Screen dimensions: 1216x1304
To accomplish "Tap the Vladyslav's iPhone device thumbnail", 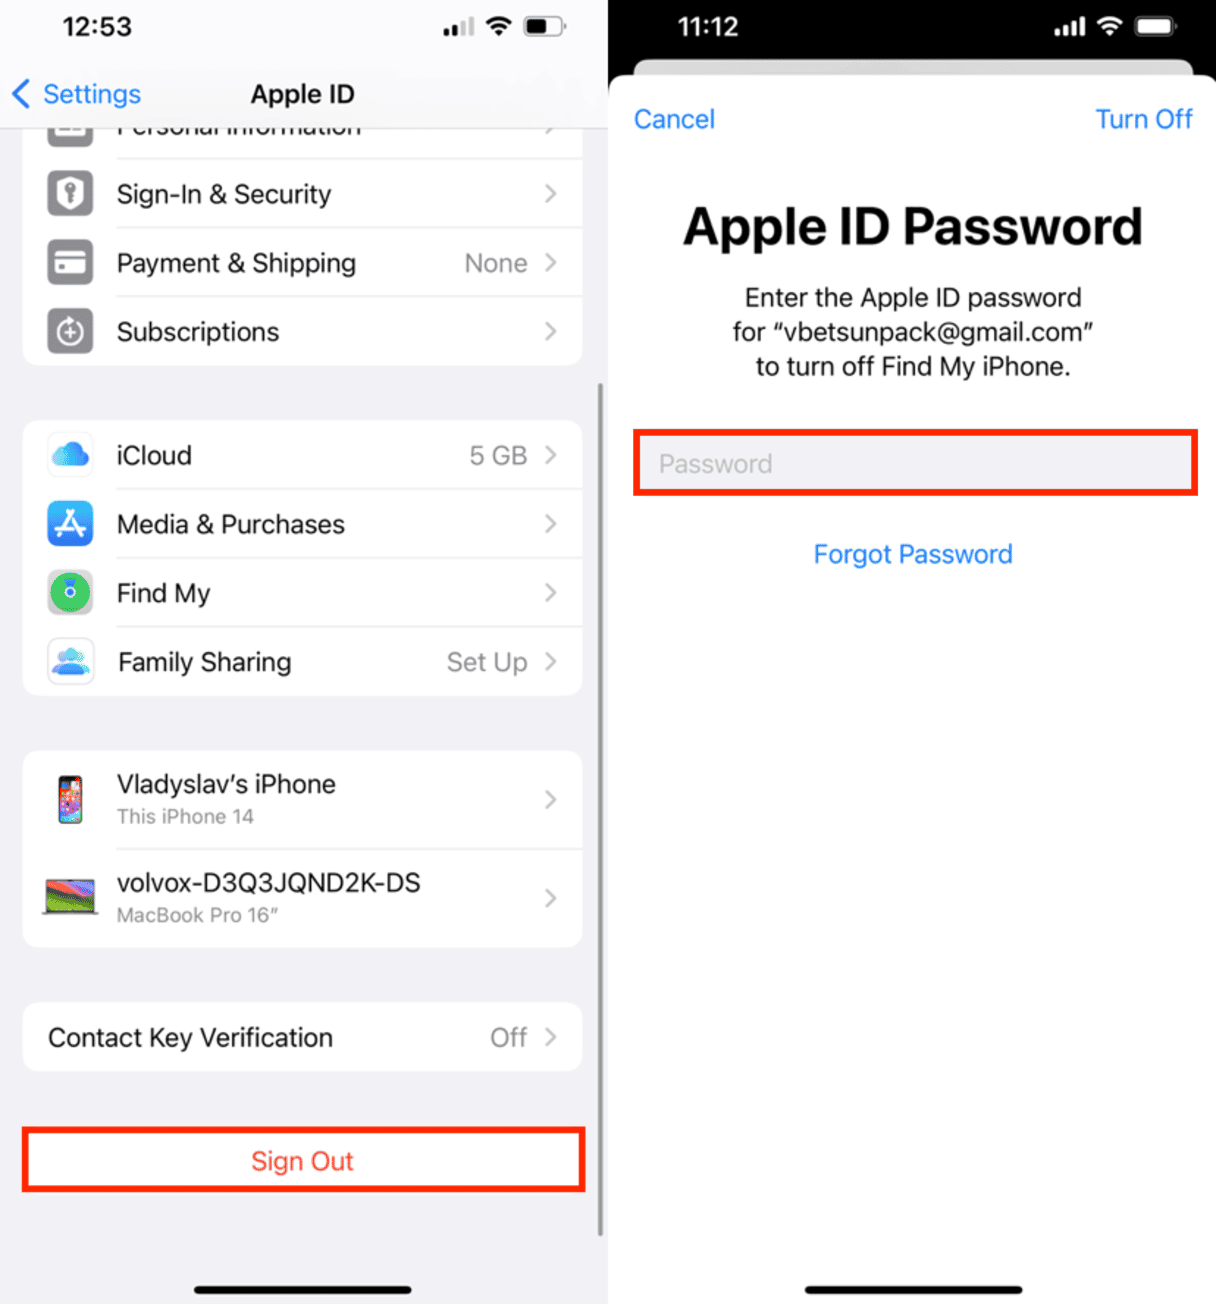I will [70, 799].
